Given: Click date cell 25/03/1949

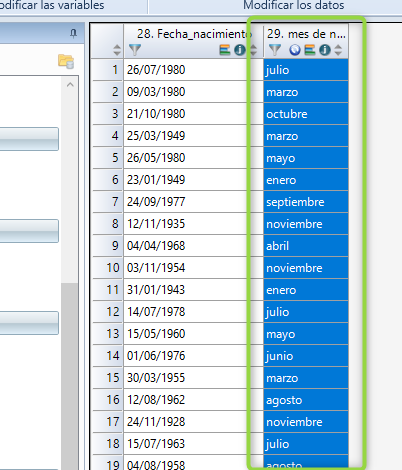Looking at the screenshot, I should [193, 136].
